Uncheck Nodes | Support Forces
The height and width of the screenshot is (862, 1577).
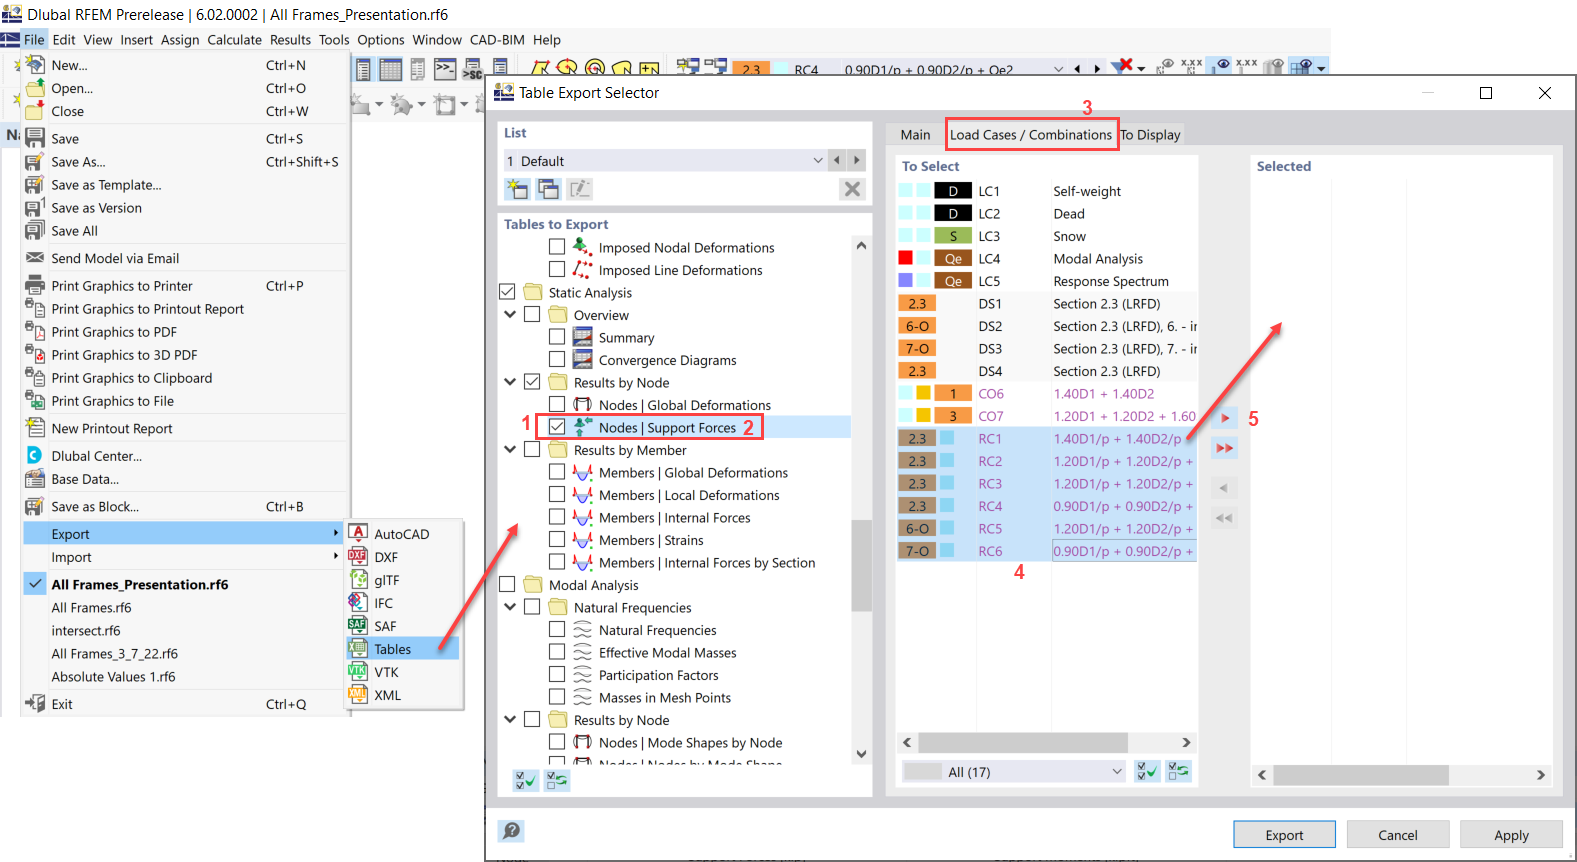coord(557,427)
